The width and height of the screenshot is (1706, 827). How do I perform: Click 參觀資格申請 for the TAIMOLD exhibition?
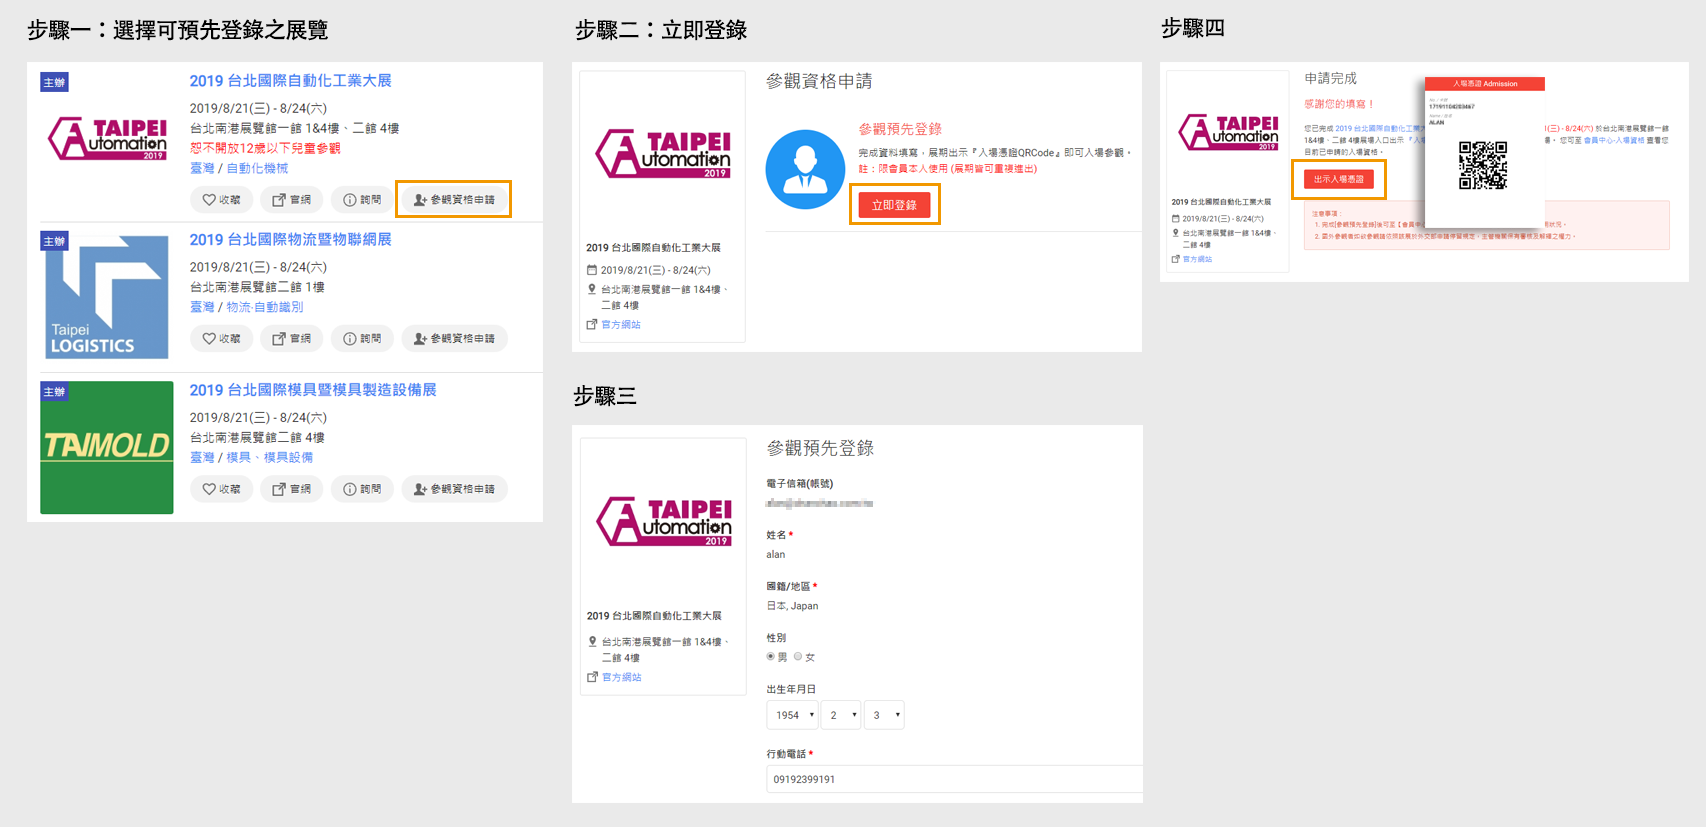tap(454, 489)
